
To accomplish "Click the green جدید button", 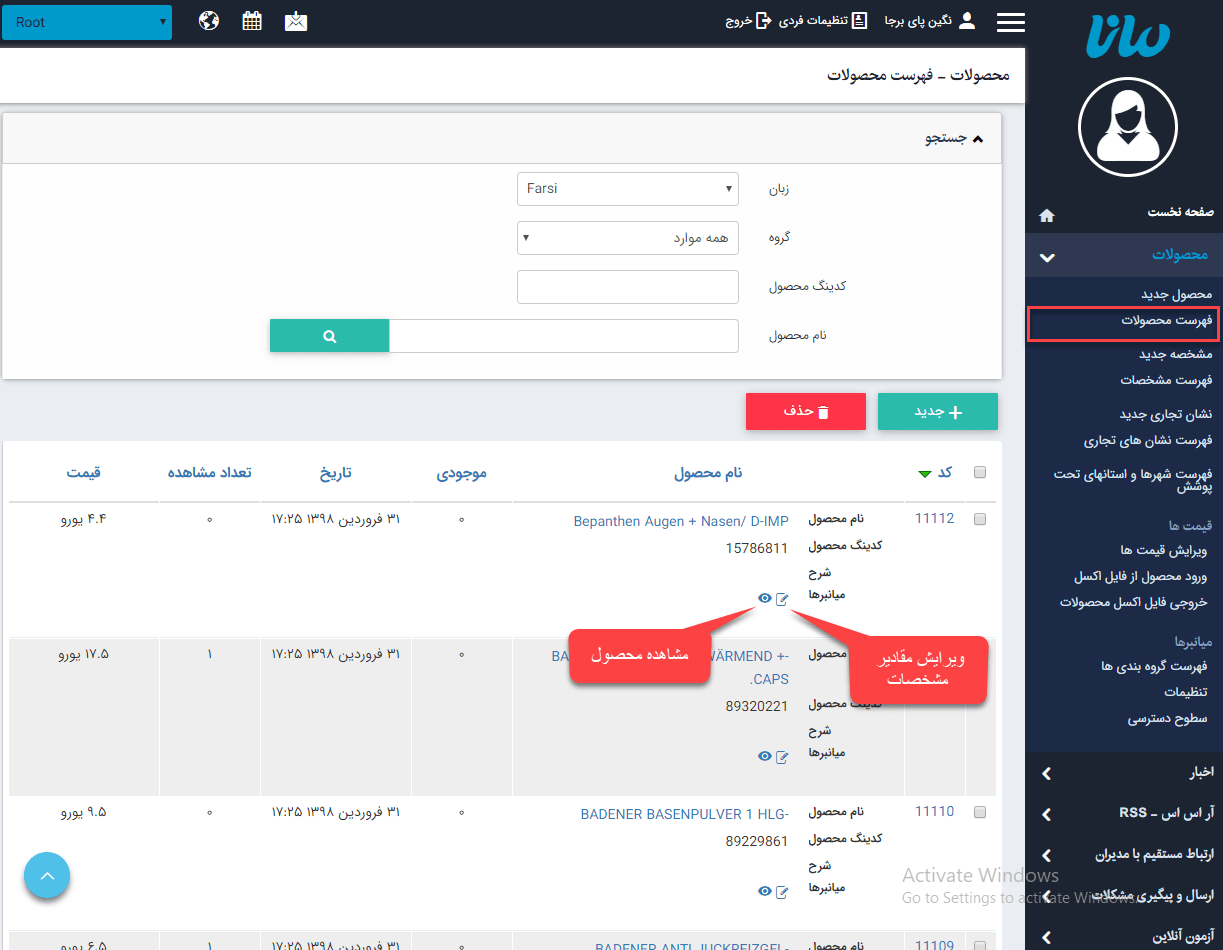I will [x=937, y=412].
